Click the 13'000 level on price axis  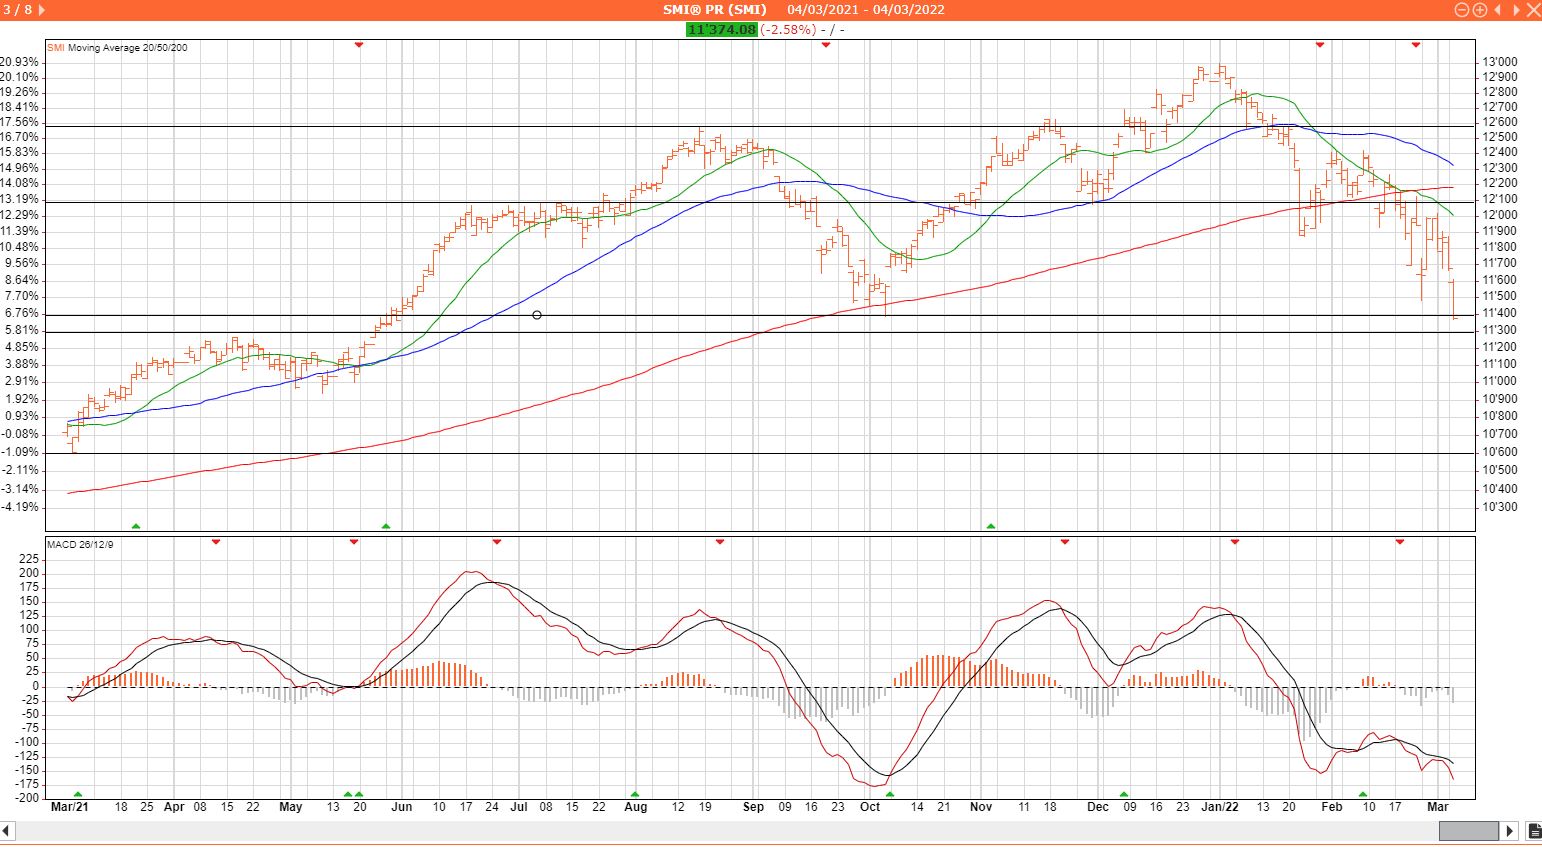1500,62
